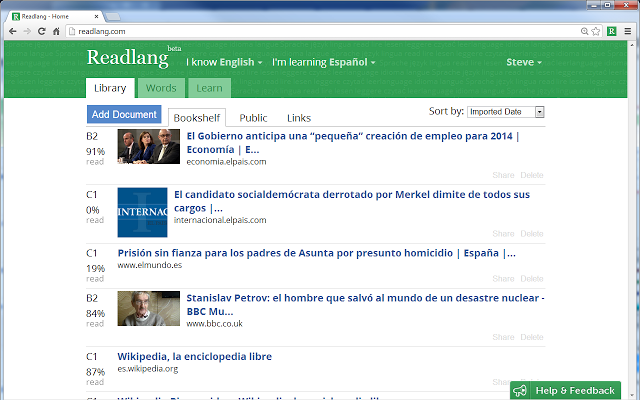Click the El Gobierno article thumbnail
The width and height of the screenshot is (640, 400).
[x=149, y=148]
